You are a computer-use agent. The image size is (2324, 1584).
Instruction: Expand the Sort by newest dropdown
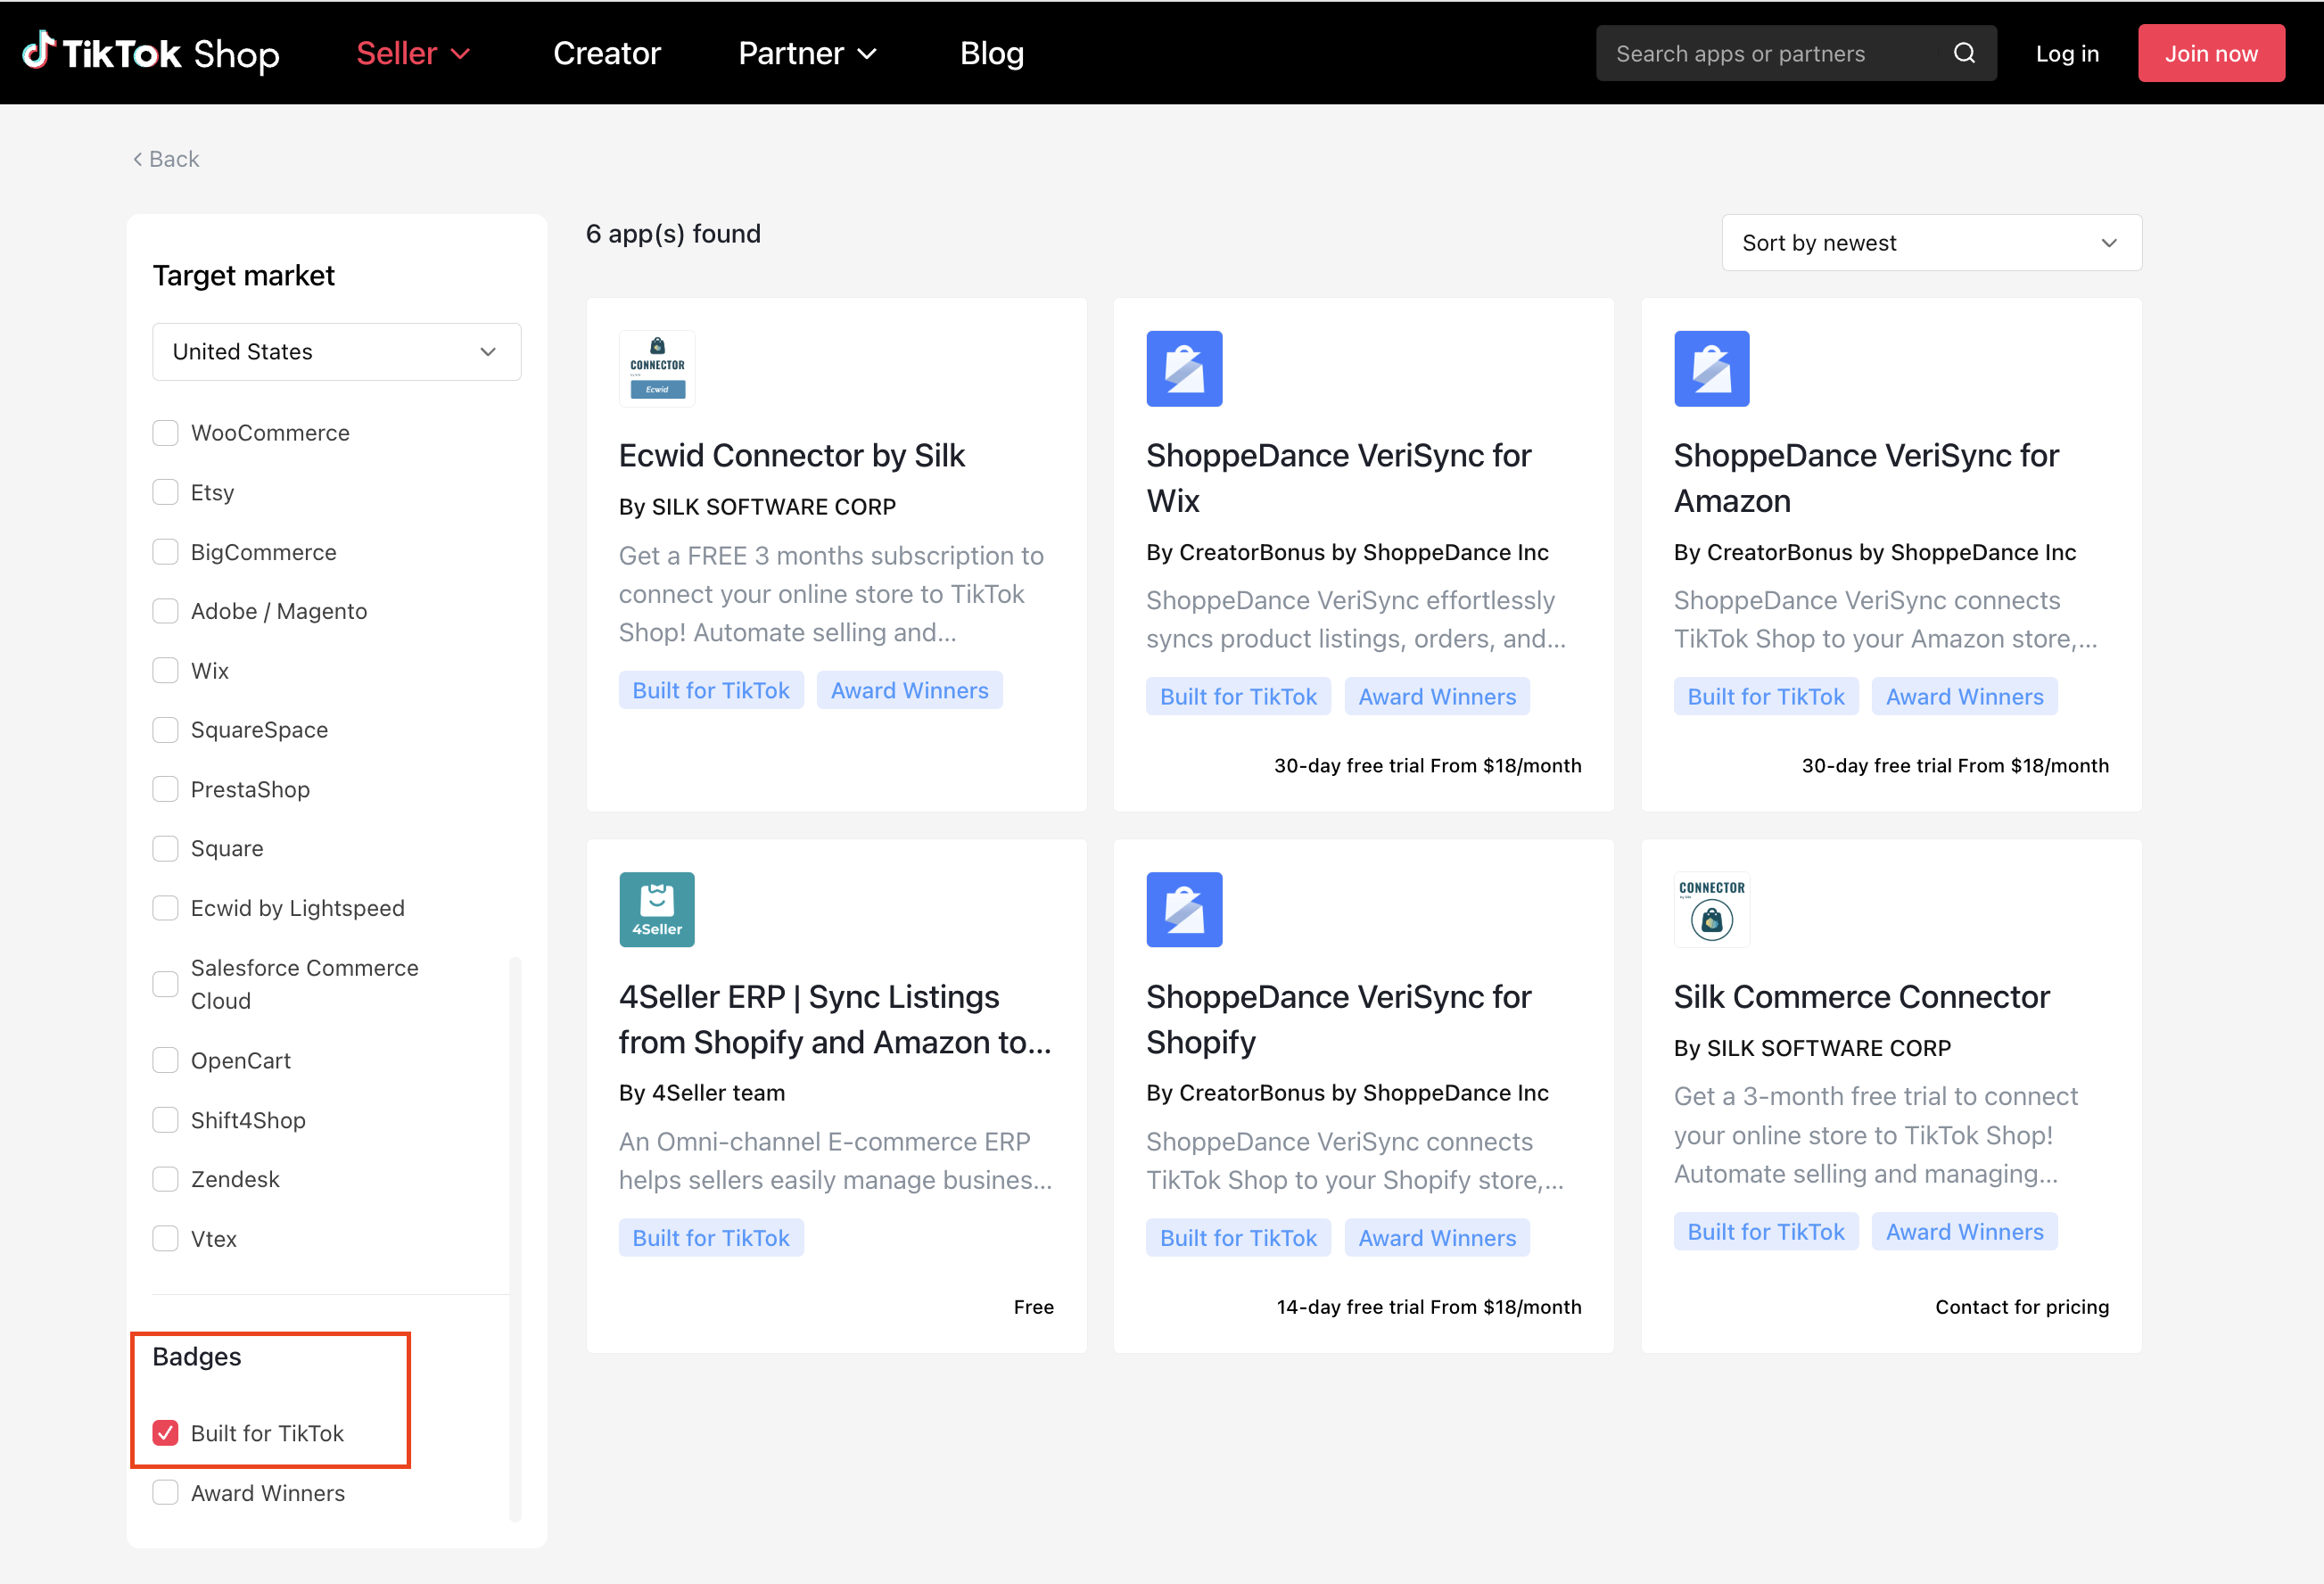[x=1930, y=243]
